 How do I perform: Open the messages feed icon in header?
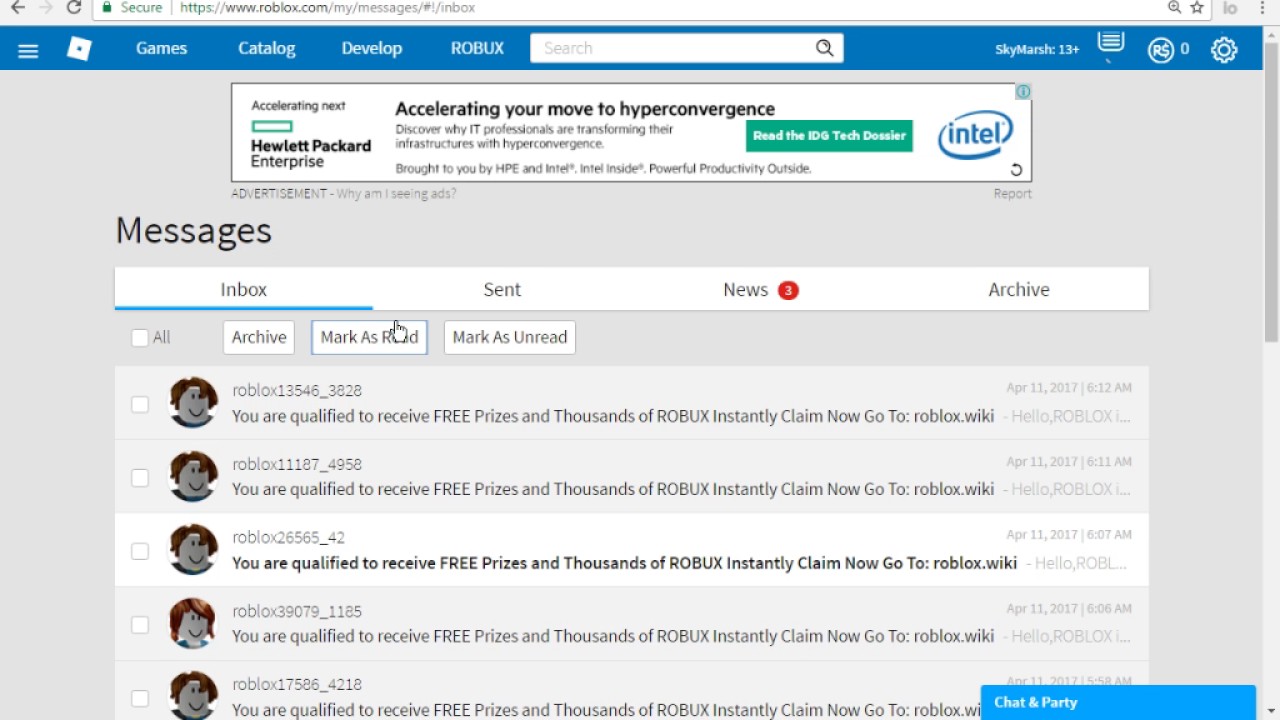tap(1110, 44)
